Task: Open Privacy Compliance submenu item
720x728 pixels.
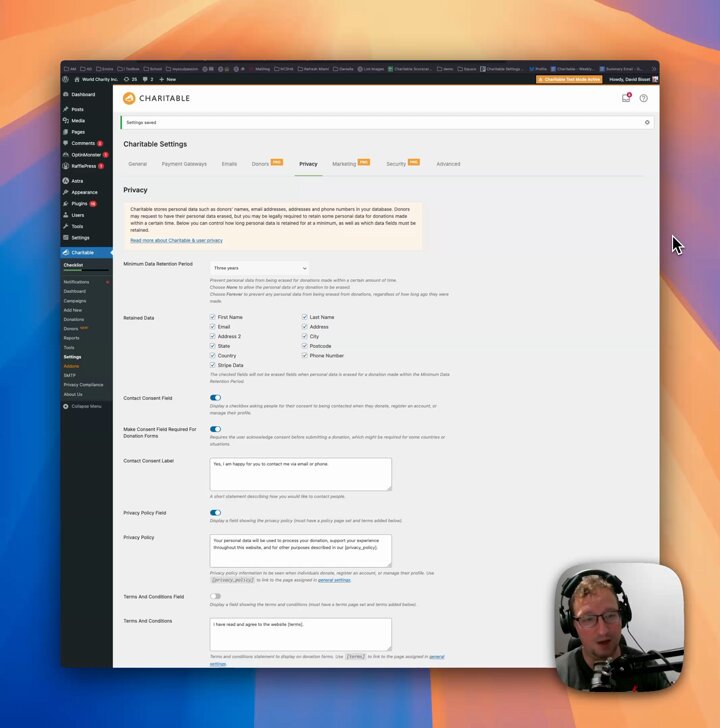Action: click(84, 385)
